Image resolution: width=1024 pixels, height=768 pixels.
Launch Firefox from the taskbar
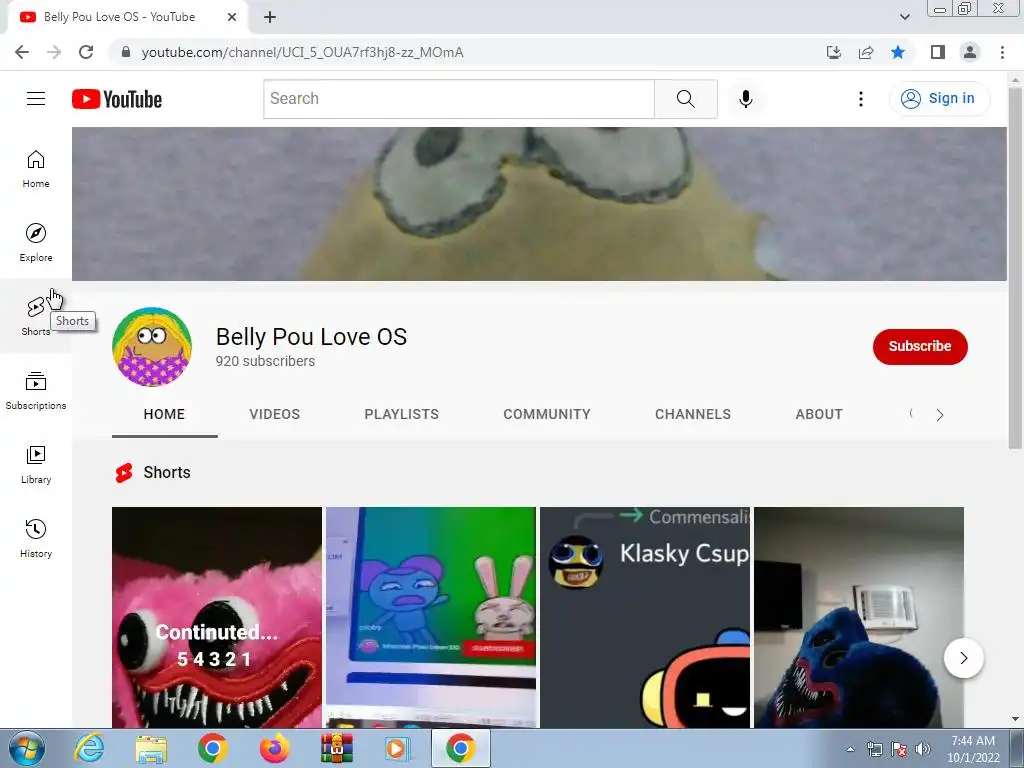tap(274, 748)
